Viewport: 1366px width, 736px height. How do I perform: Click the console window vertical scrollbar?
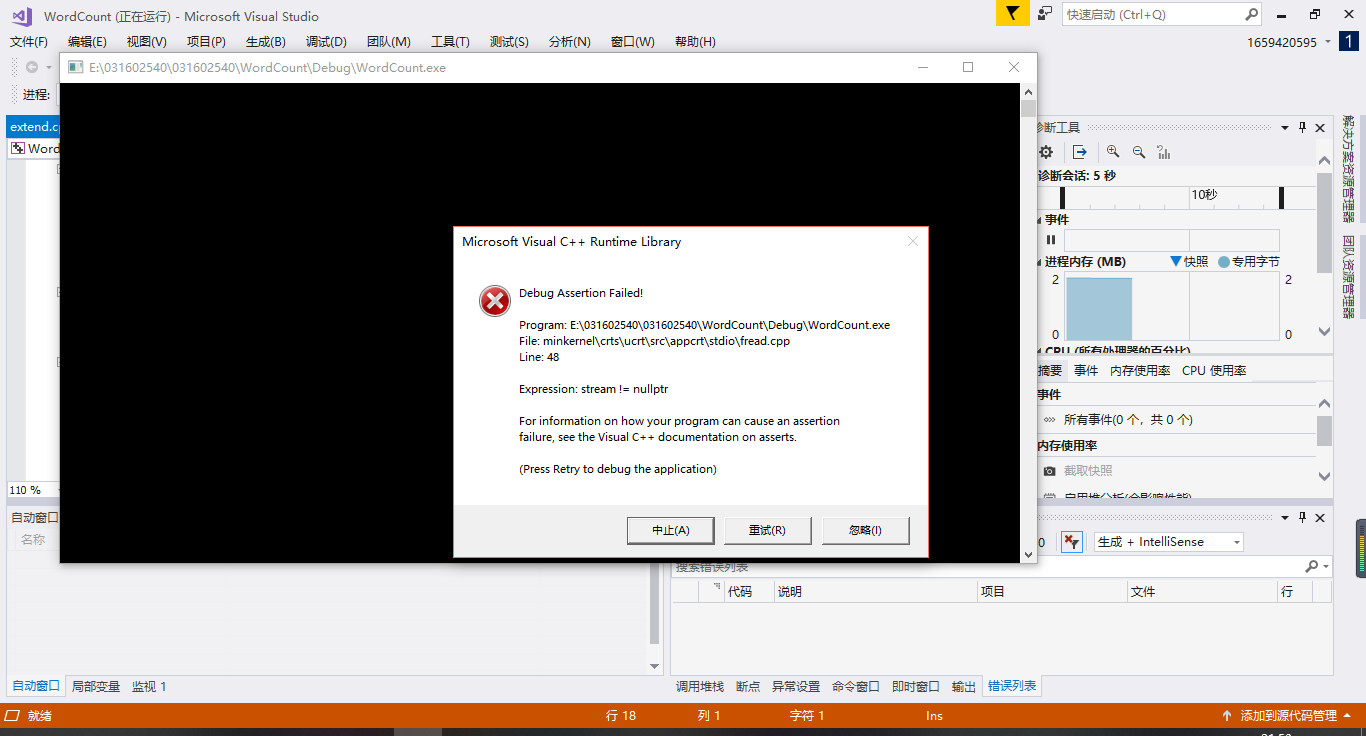[1028, 323]
